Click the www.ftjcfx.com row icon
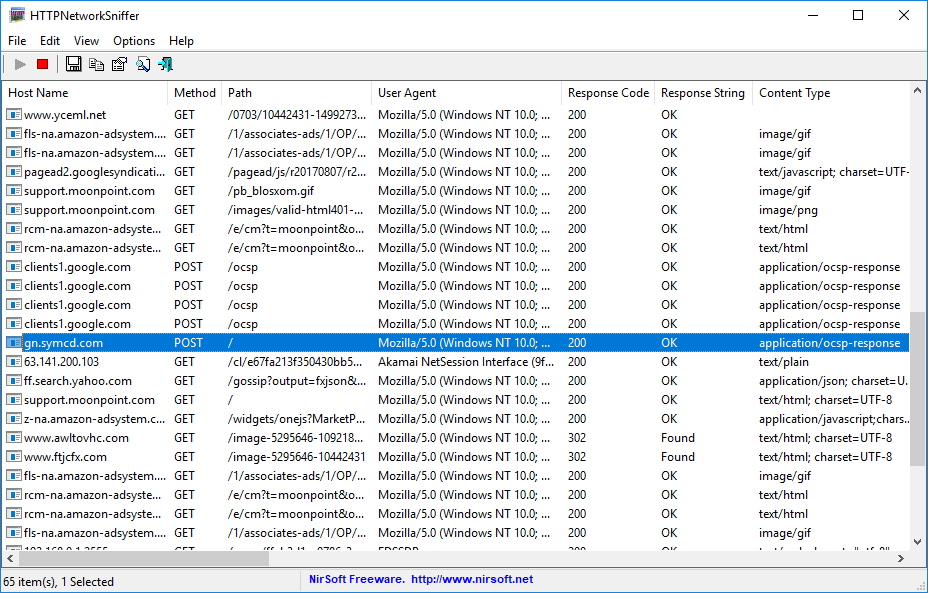Screen dimensions: 928x593 coord(14,457)
